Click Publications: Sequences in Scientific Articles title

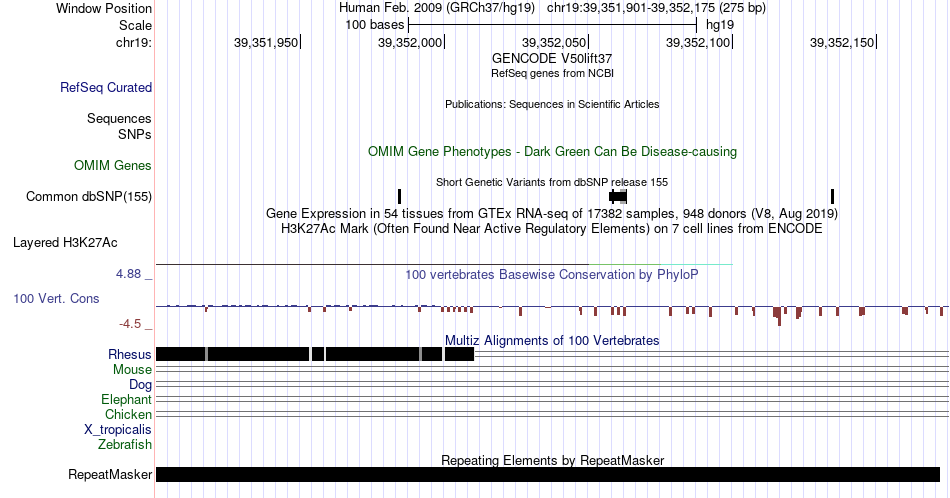pos(552,104)
